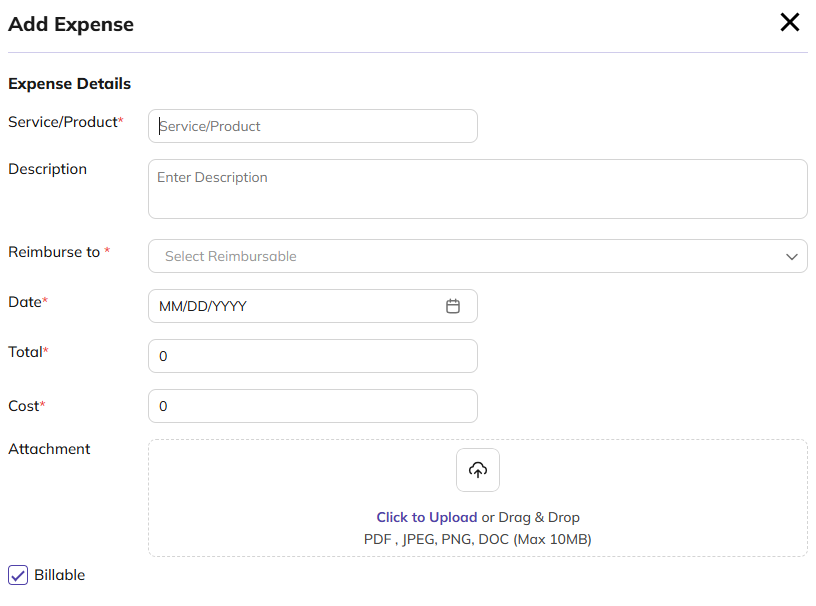Close the Add Expense dialog

tap(789, 23)
